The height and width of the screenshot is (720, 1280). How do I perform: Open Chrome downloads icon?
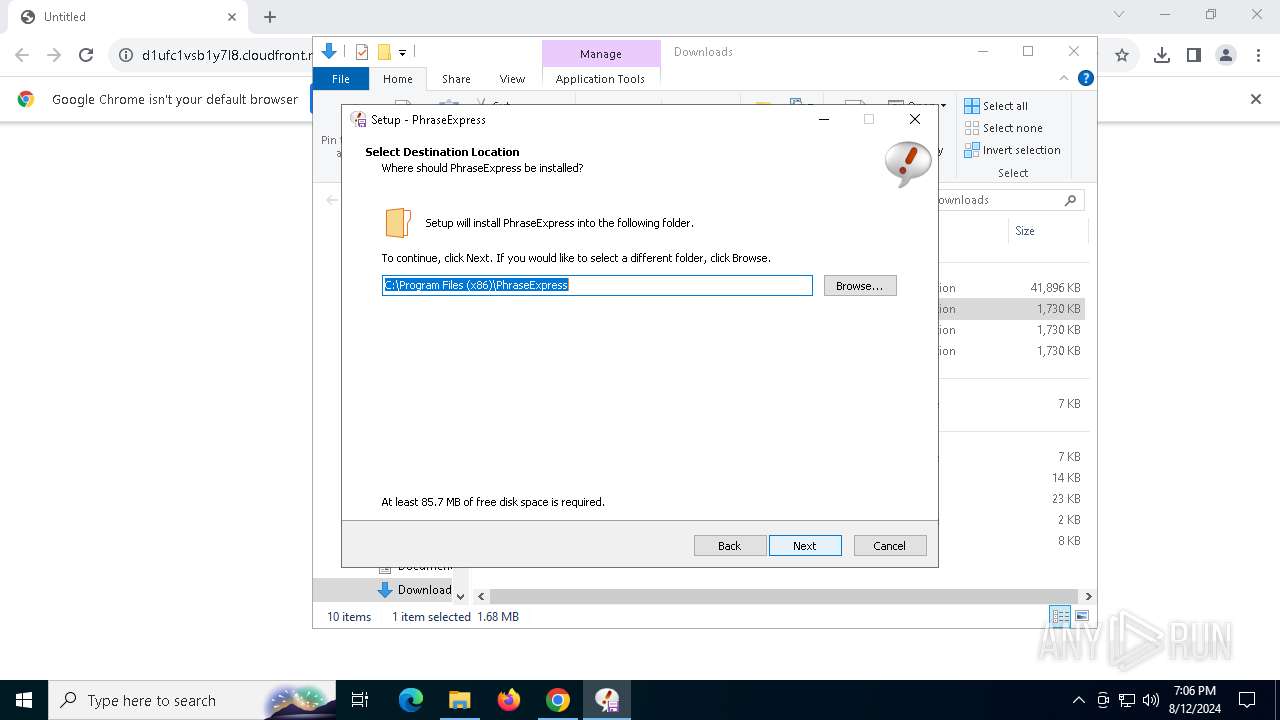1161,55
